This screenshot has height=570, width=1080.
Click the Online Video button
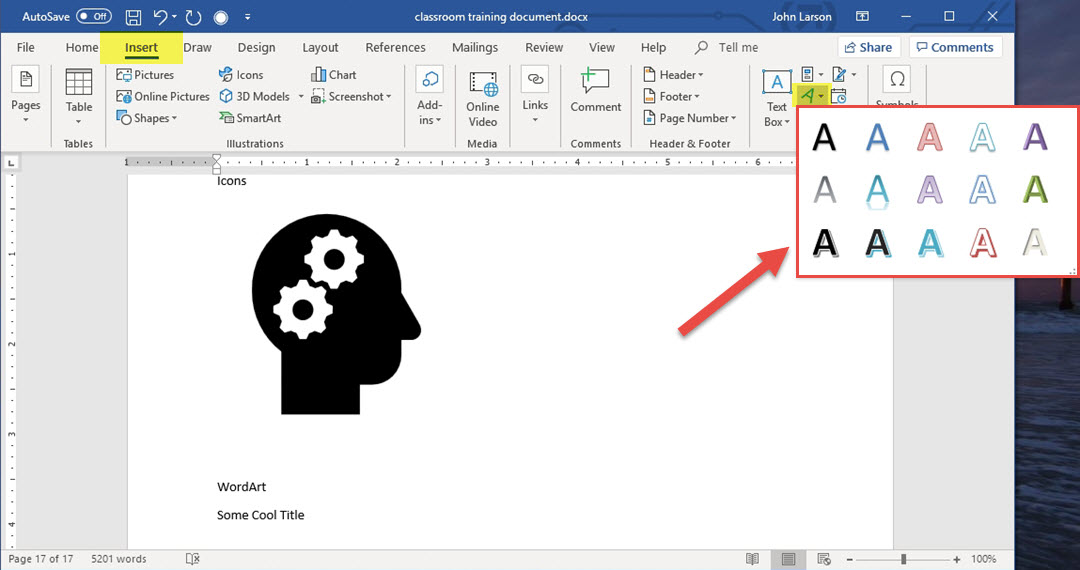pos(482,98)
